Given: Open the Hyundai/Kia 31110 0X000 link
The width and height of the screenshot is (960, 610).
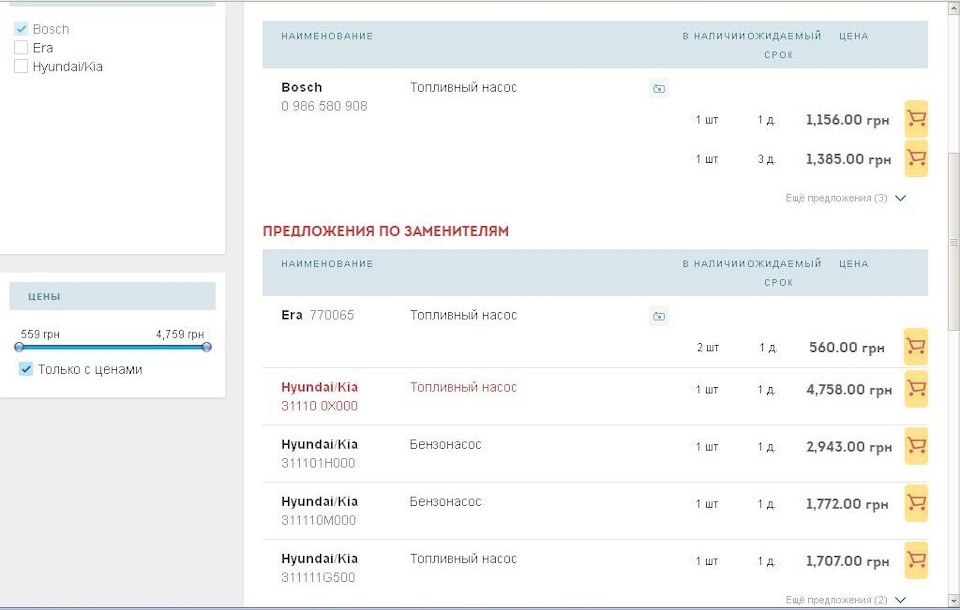Looking at the screenshot, I should pyautogui.click(x=320, y=396).
